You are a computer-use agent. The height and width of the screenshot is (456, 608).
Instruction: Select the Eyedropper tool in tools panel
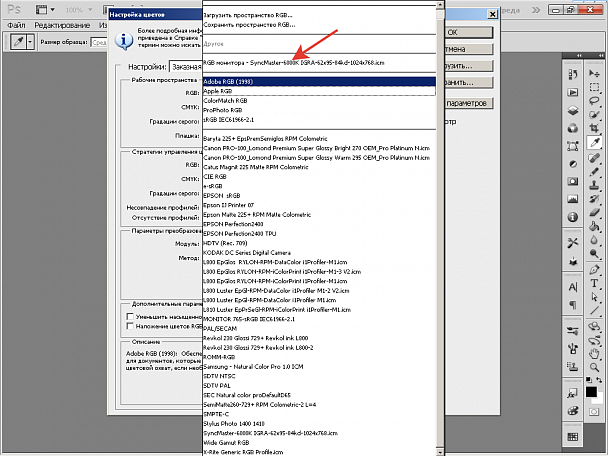594,142
